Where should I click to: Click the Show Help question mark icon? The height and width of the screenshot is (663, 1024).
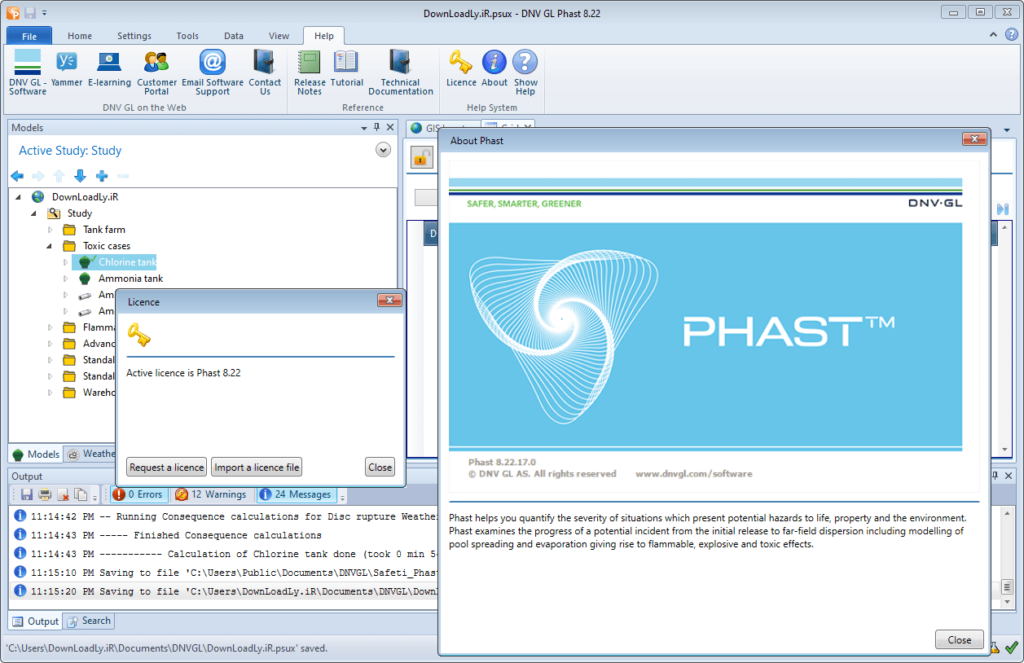(x=525, y=73)
